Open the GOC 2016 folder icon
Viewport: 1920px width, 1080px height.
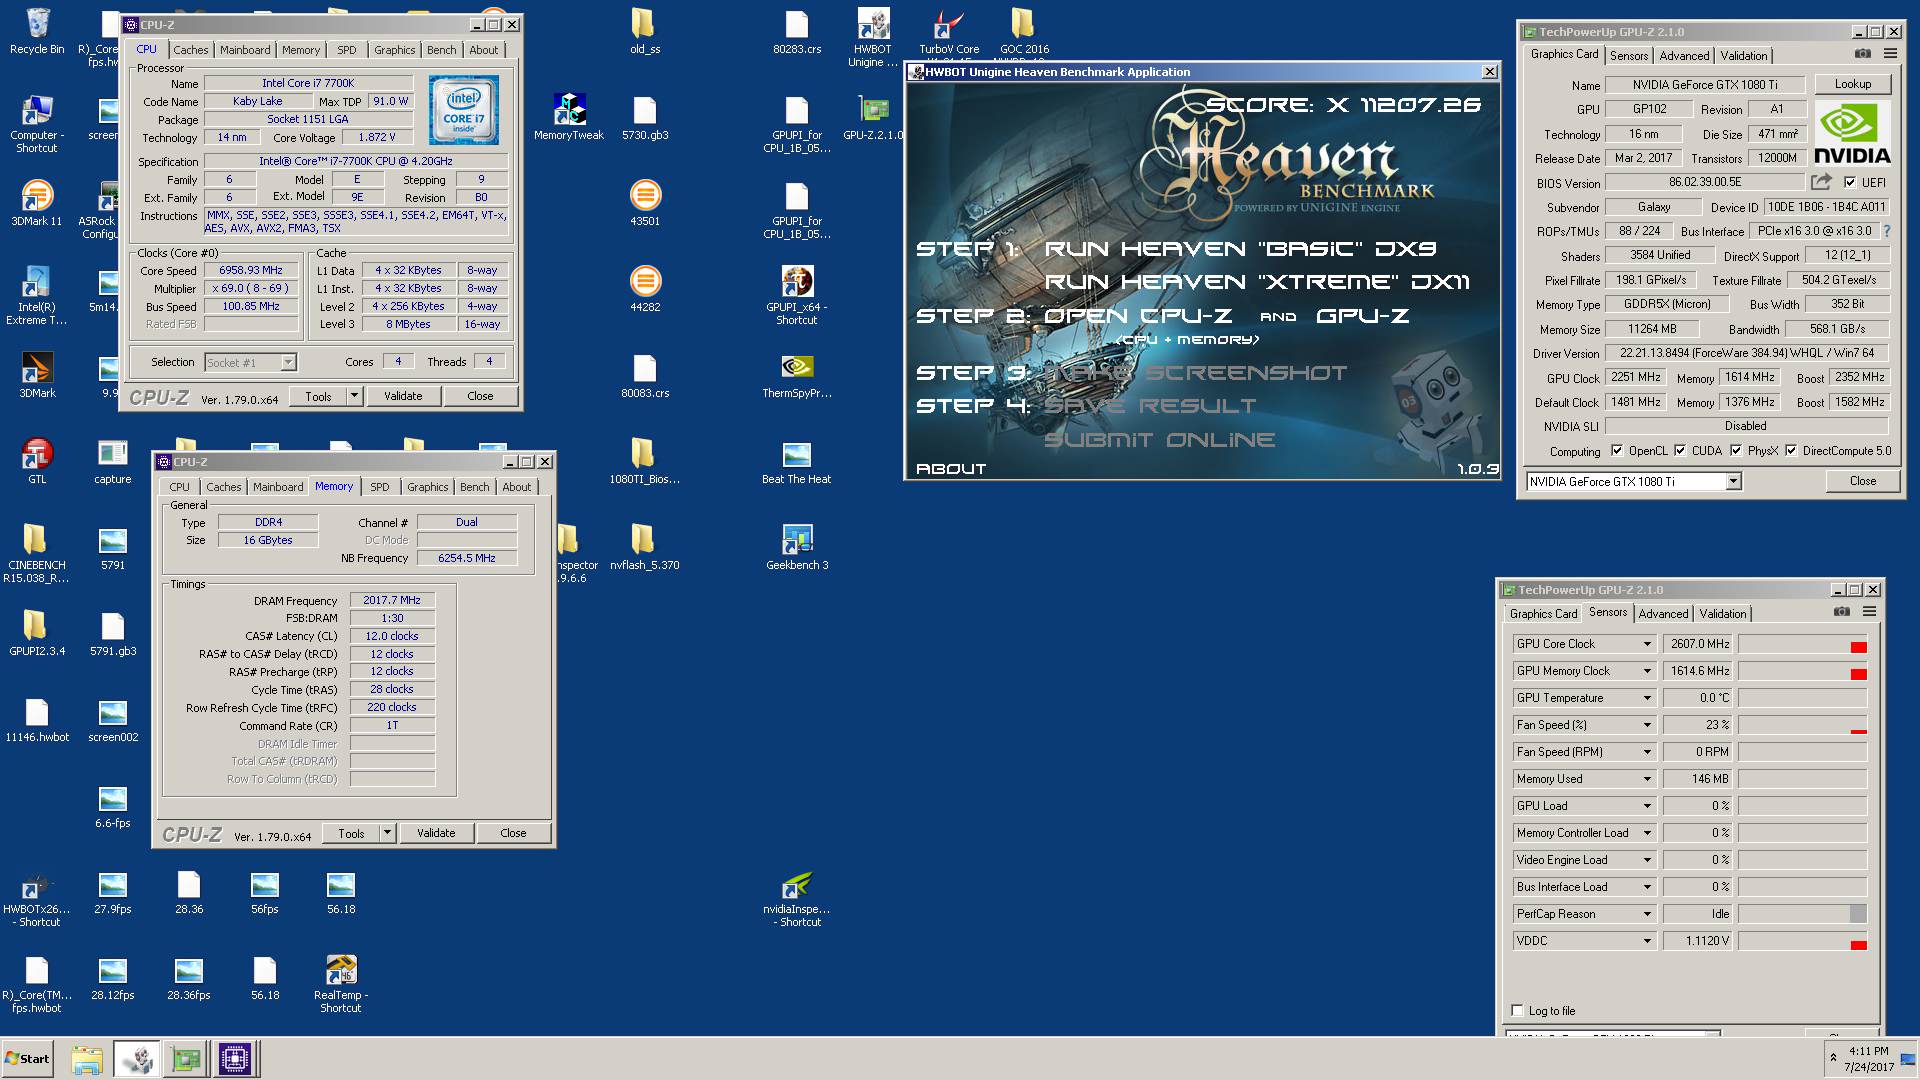tap(1024, 31)
